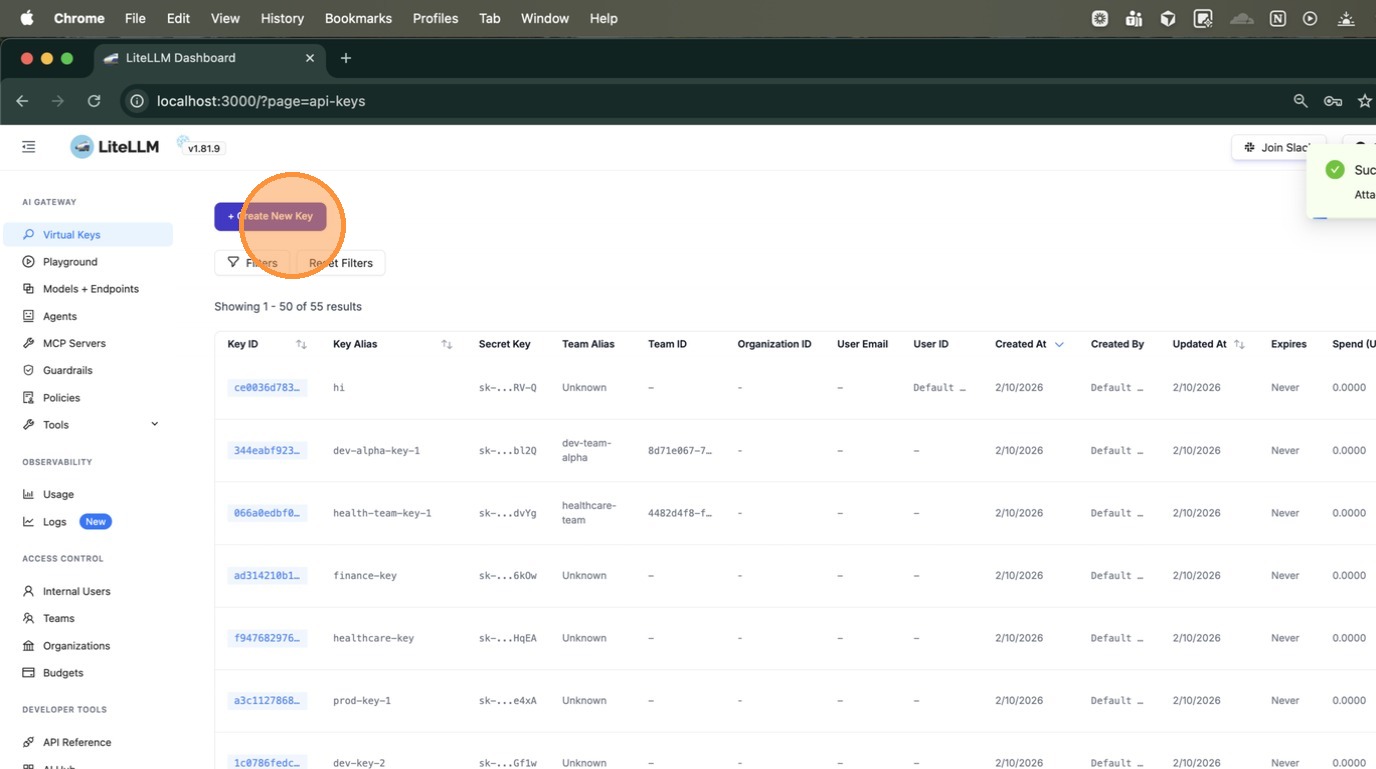The height and width of the screenshot is (769, 1376).
Task: Toggle Created At sort chevron
Action: pos(1059,344)
